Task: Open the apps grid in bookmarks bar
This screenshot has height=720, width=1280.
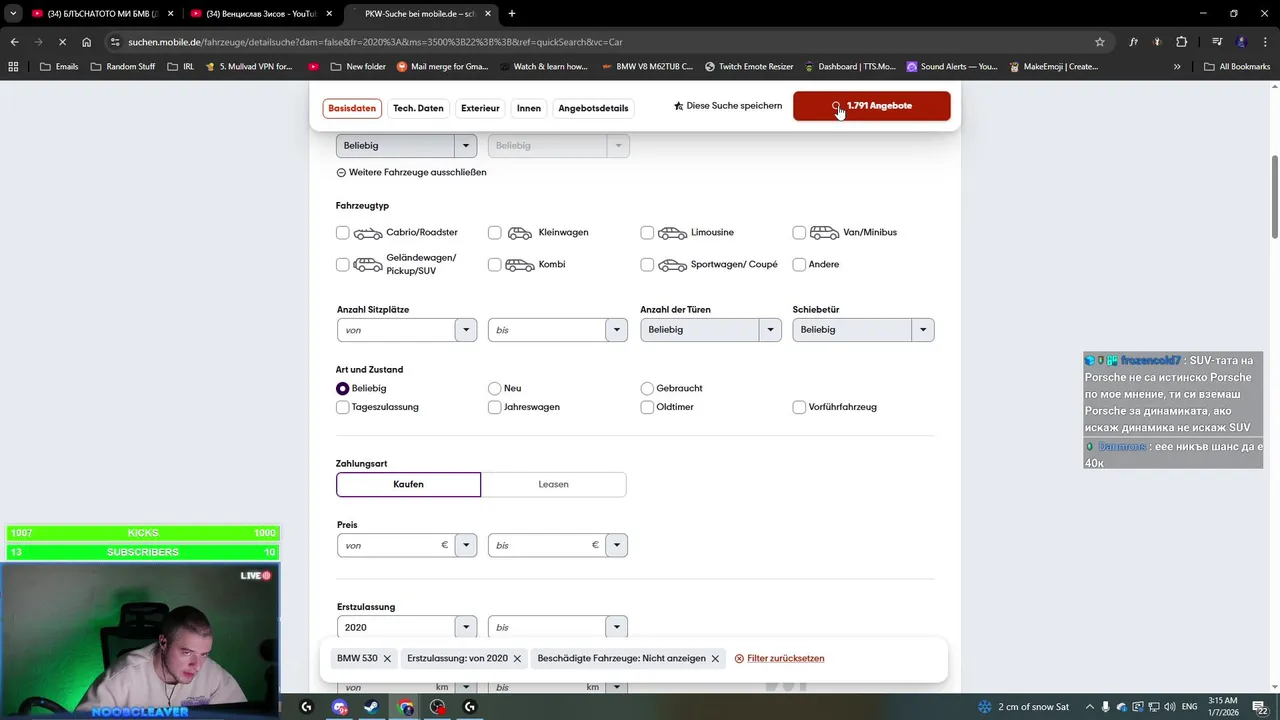Action: point(13,67)
